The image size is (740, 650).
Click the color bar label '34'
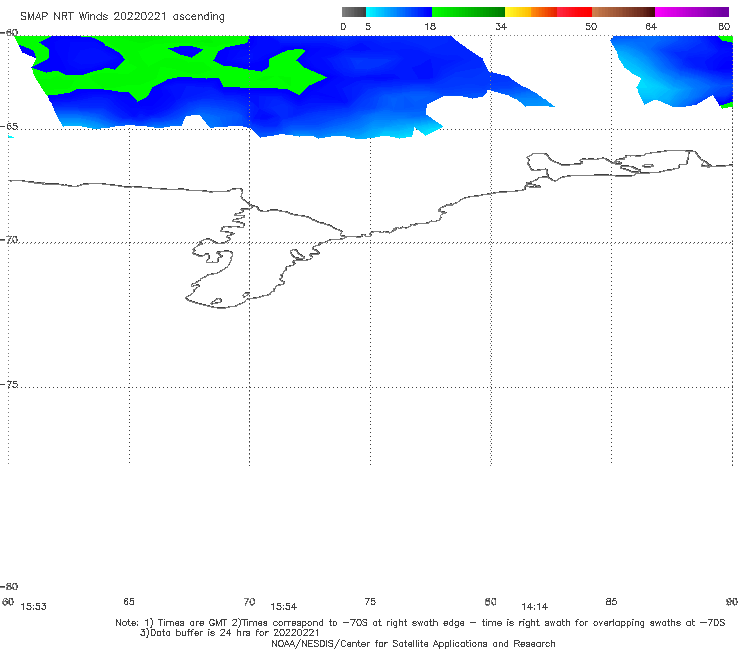(x=501, y=27)
